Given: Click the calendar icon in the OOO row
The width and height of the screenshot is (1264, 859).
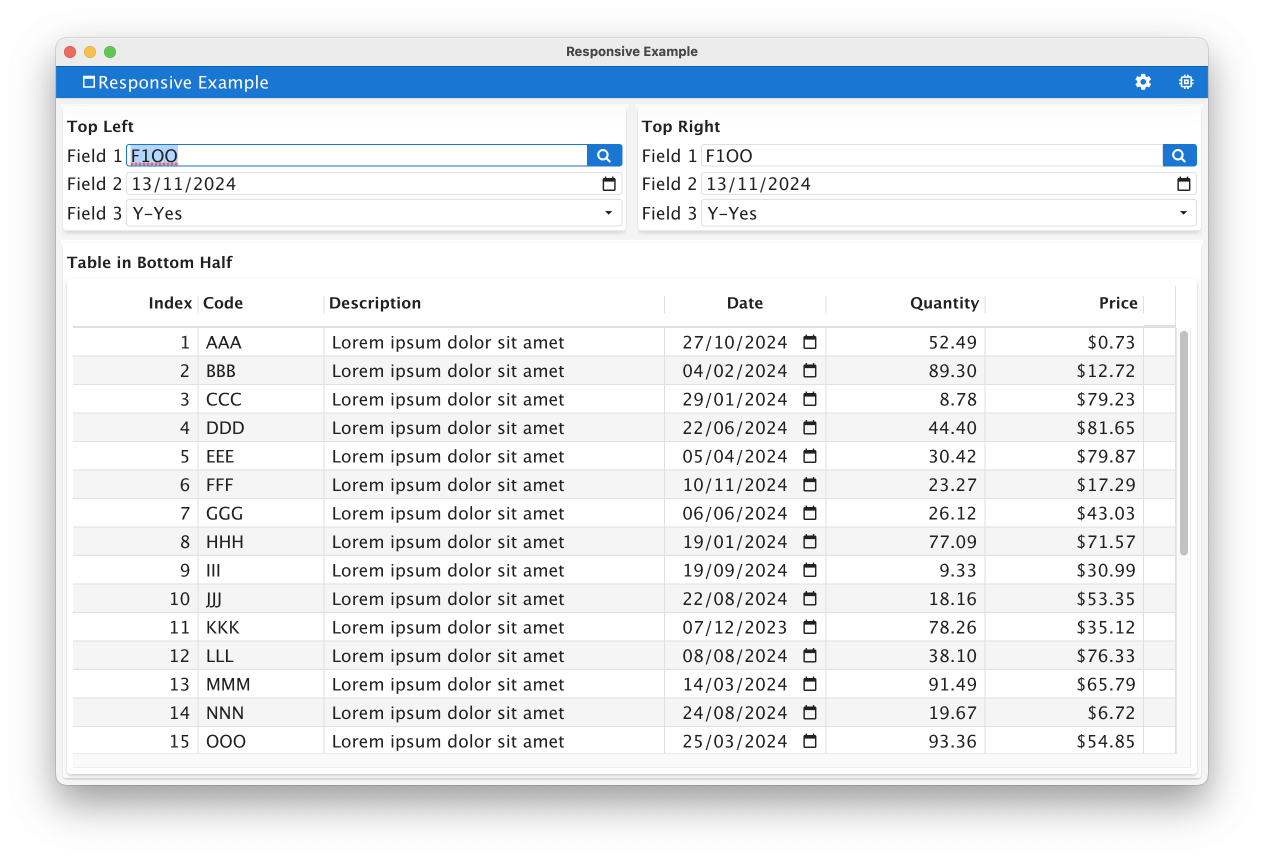Looking at the screenshot, I should tap(810, 741).
